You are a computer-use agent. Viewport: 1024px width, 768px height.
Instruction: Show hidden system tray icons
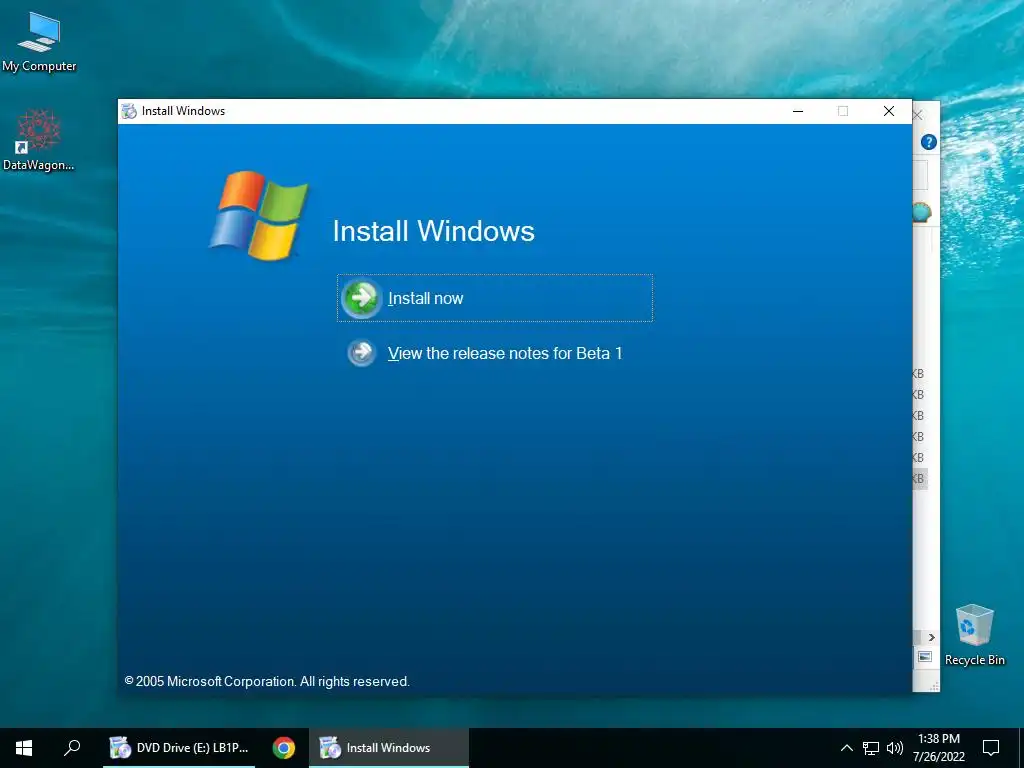pos(846,748)
